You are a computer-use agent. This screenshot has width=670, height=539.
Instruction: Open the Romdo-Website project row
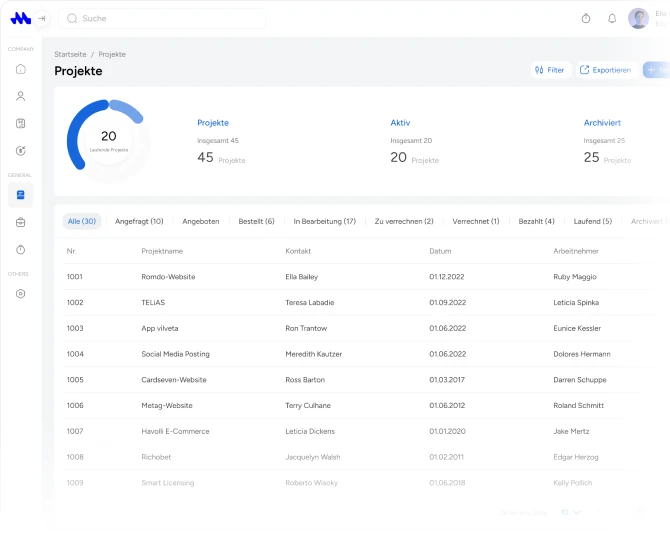[168, 276]
